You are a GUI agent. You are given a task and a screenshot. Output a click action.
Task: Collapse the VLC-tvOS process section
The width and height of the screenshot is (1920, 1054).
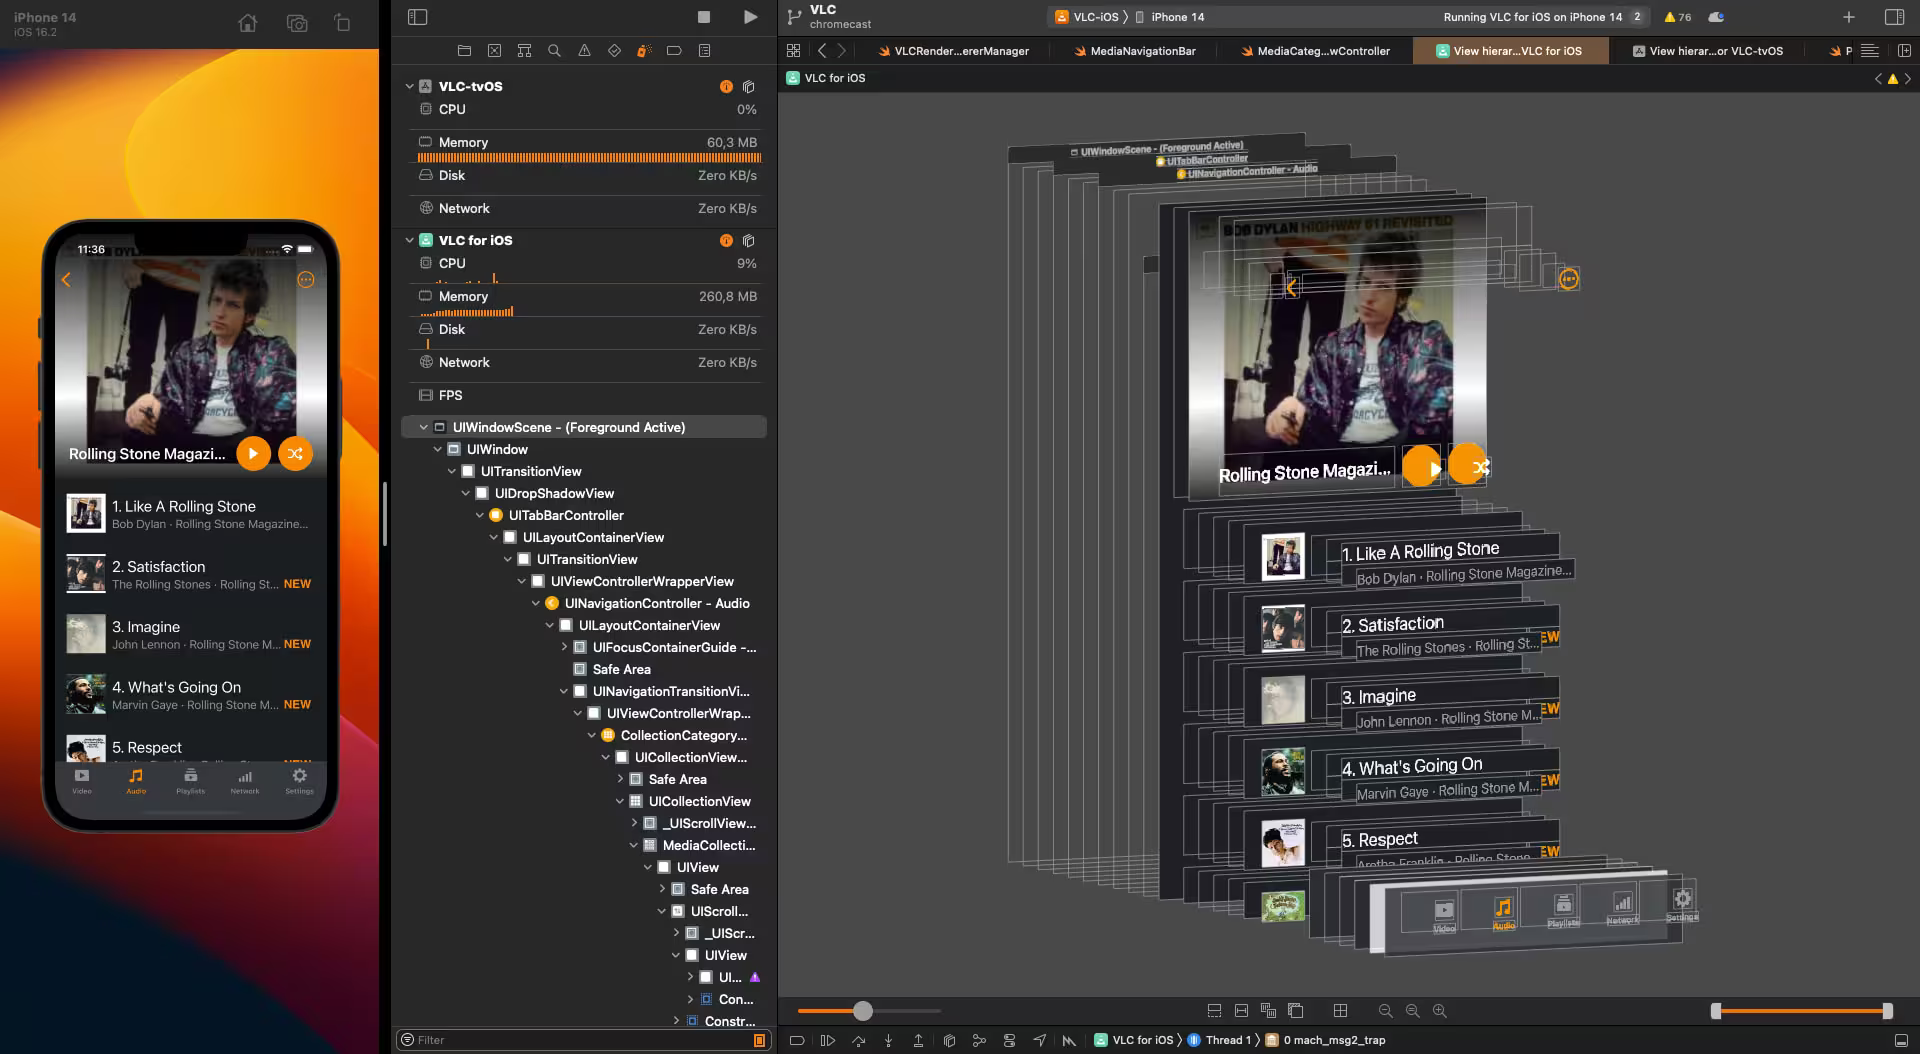pyautogui.click(x=409, y=86)
